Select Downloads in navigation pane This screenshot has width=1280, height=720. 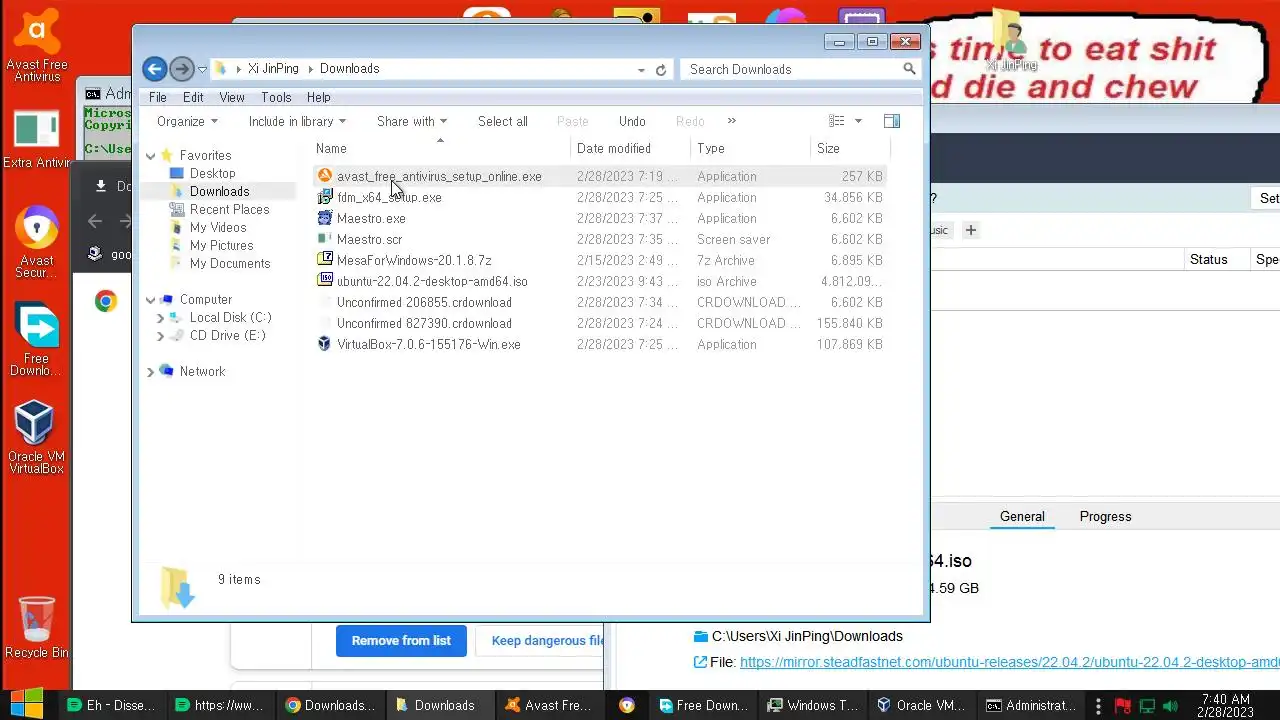(219, 191)
